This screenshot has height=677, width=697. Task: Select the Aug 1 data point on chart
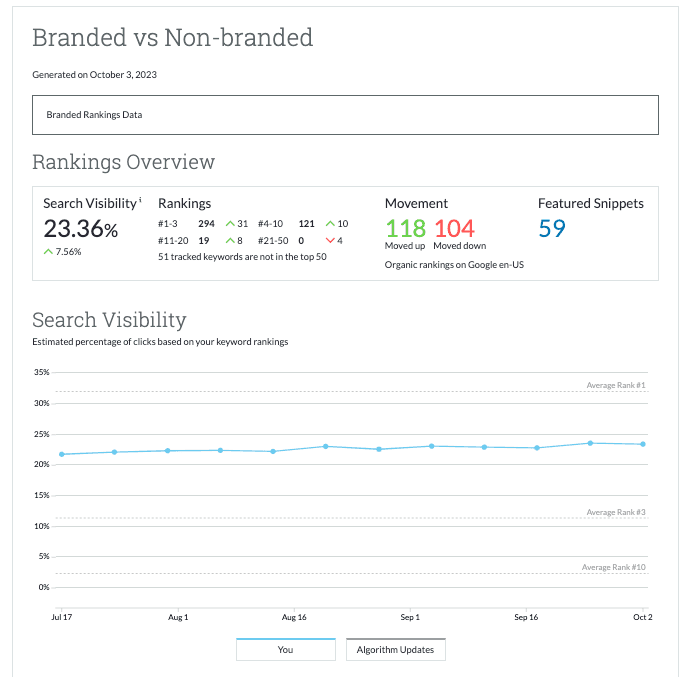168,451
